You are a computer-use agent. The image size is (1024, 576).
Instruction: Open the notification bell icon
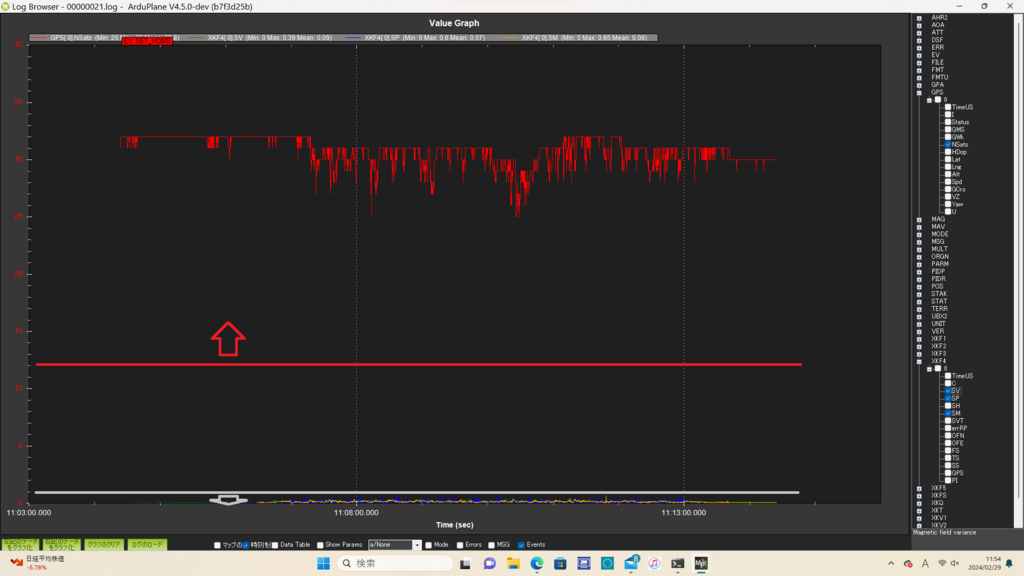click(1009, 564)
